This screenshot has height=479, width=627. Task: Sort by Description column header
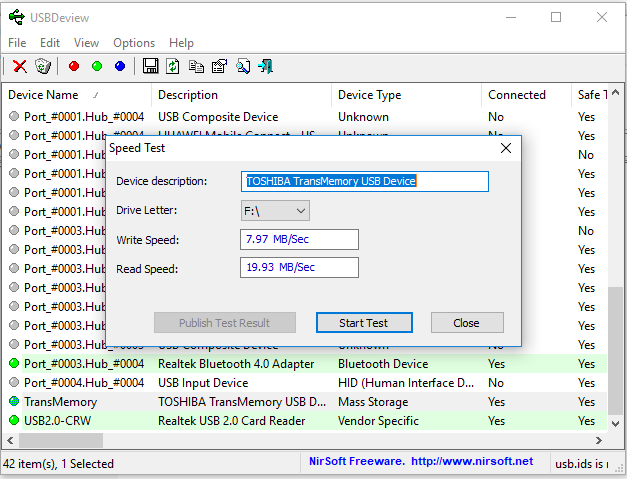[x=242, y=95]
